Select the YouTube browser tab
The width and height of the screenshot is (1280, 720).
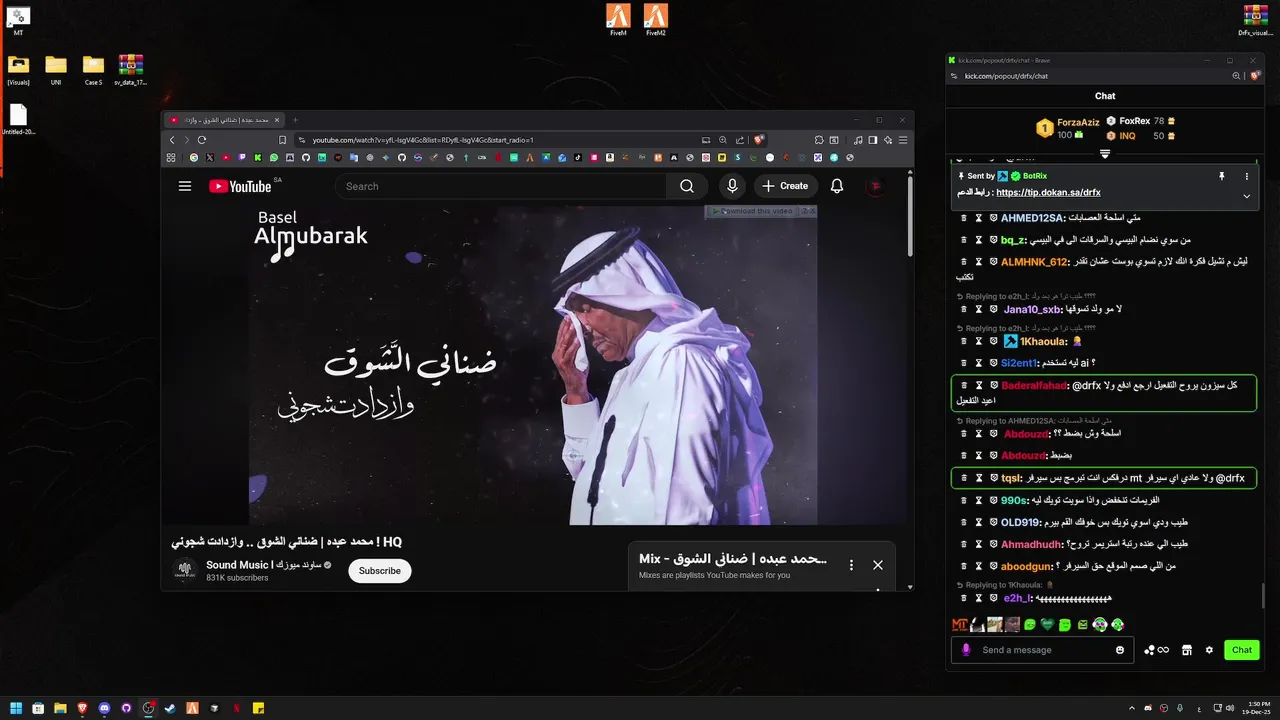pyautogui.click(x=226, y=120)
